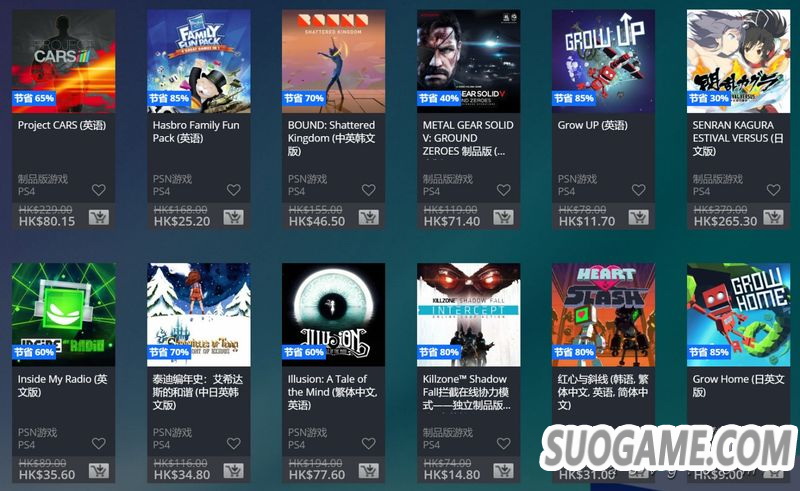
Task: Add Illusion: A Tale of the Mind to cart
Action: click(x=368, y=471)
